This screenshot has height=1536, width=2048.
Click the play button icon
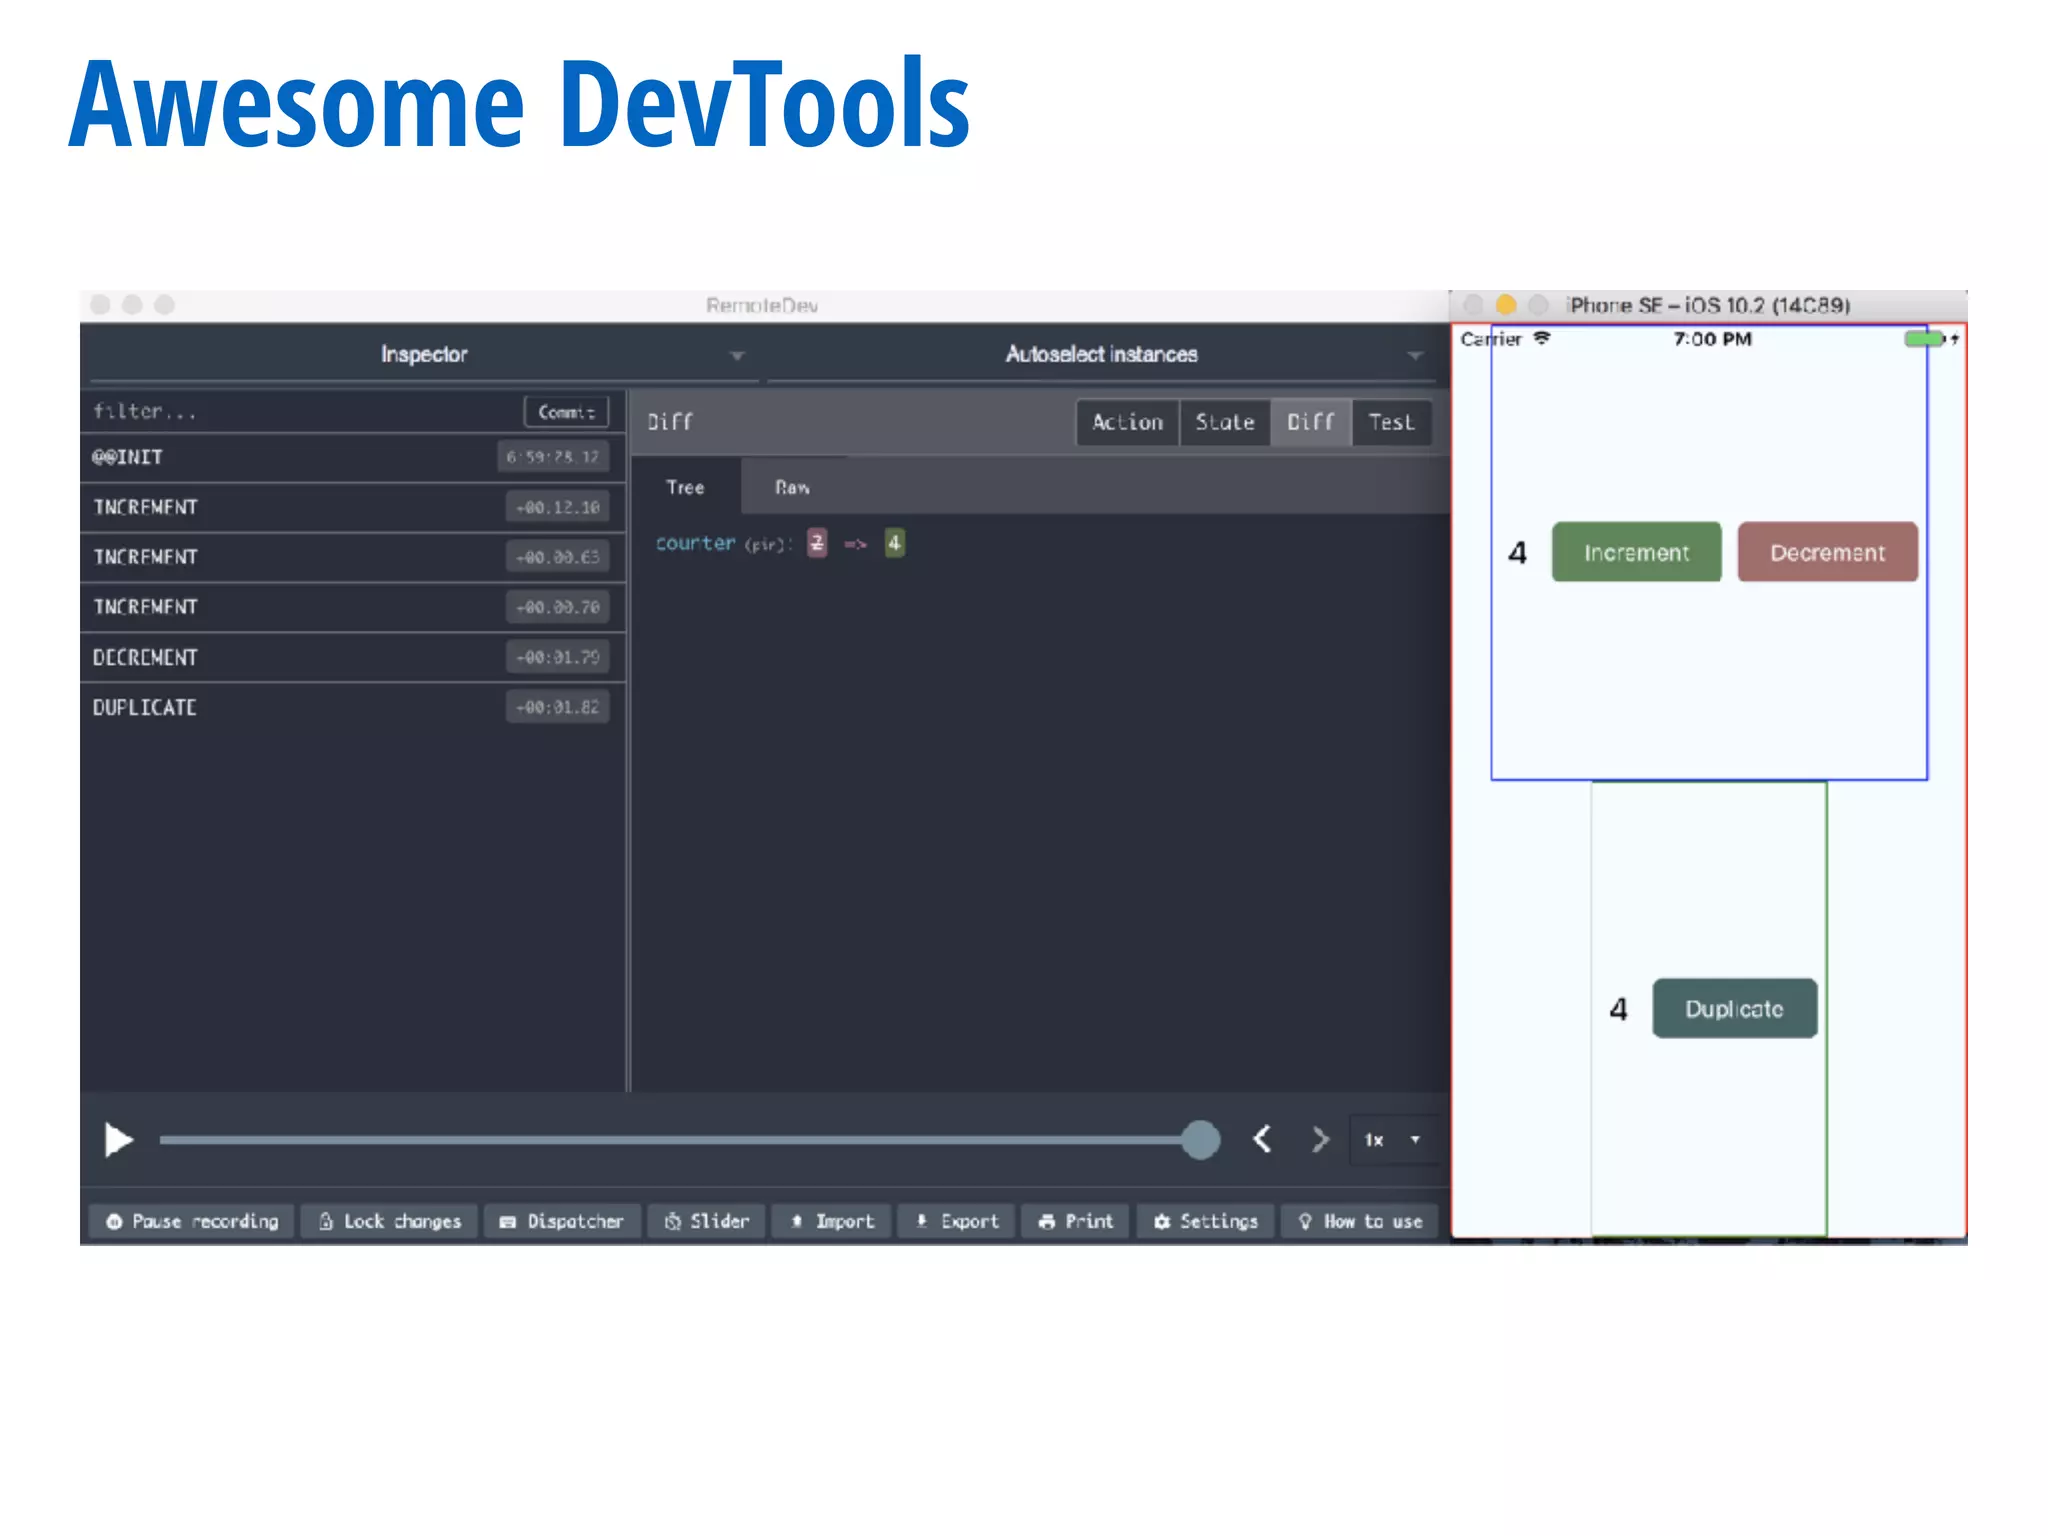pos(118,1140)
